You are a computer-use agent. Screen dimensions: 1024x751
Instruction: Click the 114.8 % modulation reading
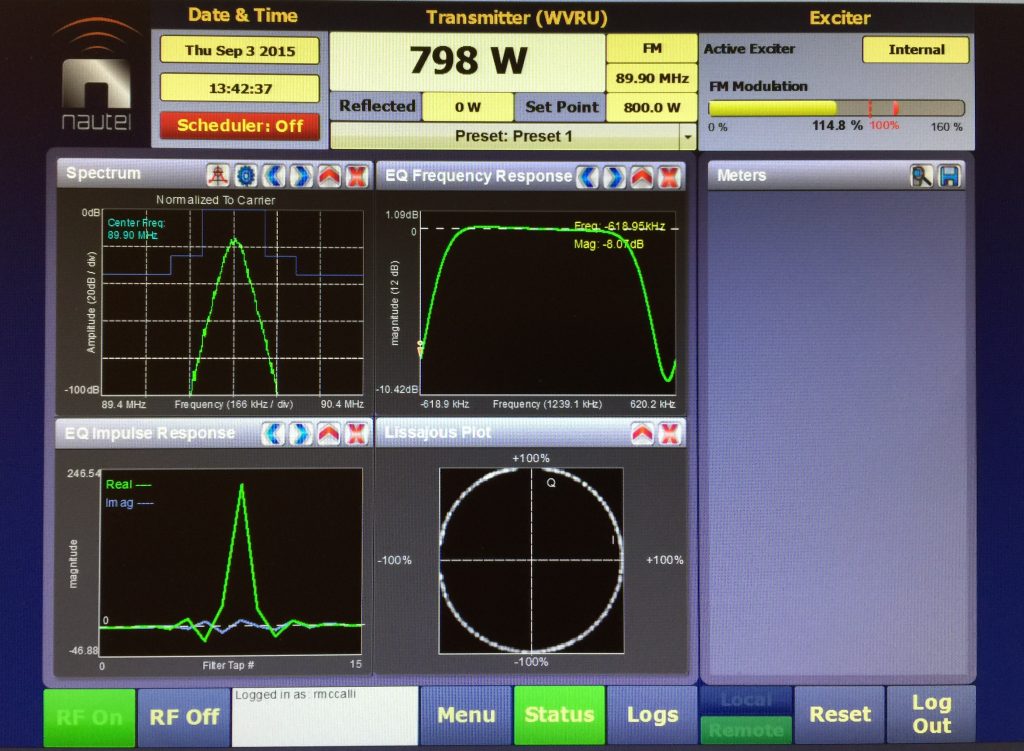tap(837, 125)
